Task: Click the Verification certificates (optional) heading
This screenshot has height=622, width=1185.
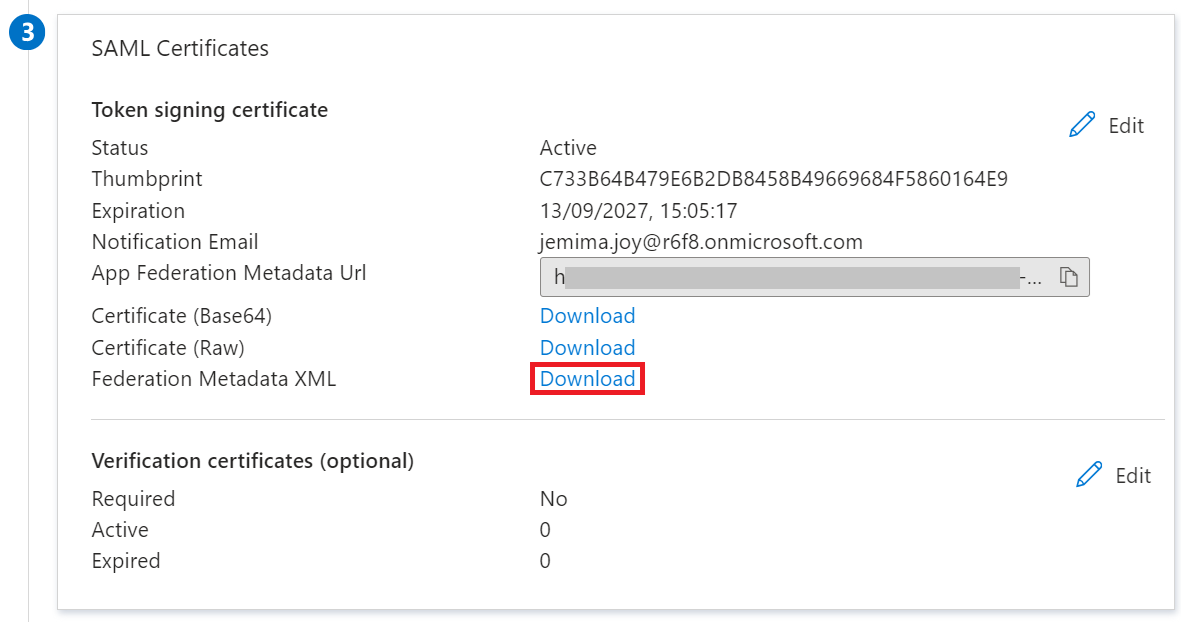Action: pos(252,461)
